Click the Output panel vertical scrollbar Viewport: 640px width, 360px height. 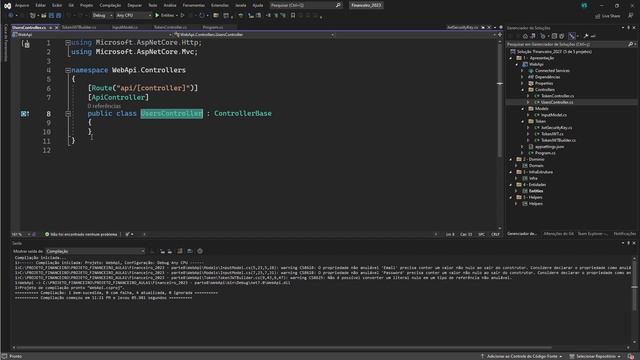point(634,300)
